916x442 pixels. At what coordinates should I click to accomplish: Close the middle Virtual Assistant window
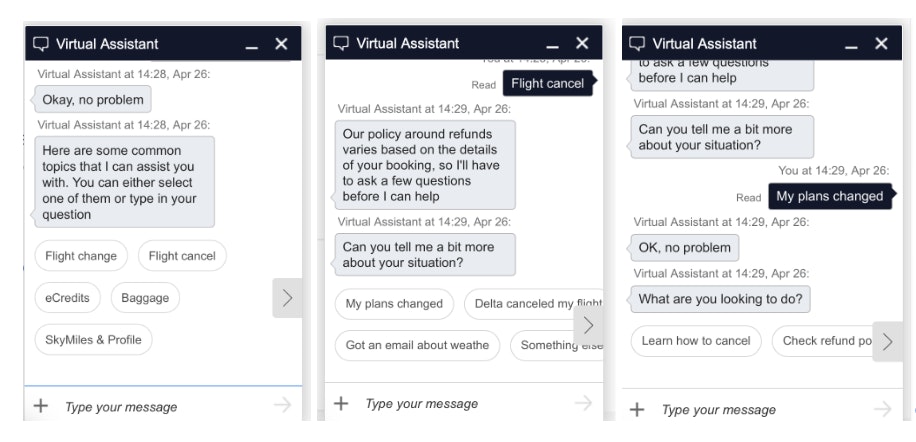pos(582,43)
